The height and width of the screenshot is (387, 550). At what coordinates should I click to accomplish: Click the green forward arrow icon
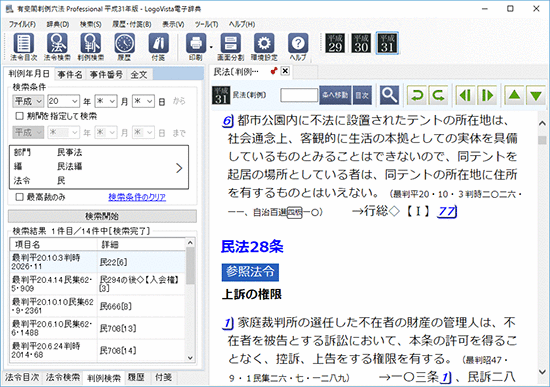(438, 95)
